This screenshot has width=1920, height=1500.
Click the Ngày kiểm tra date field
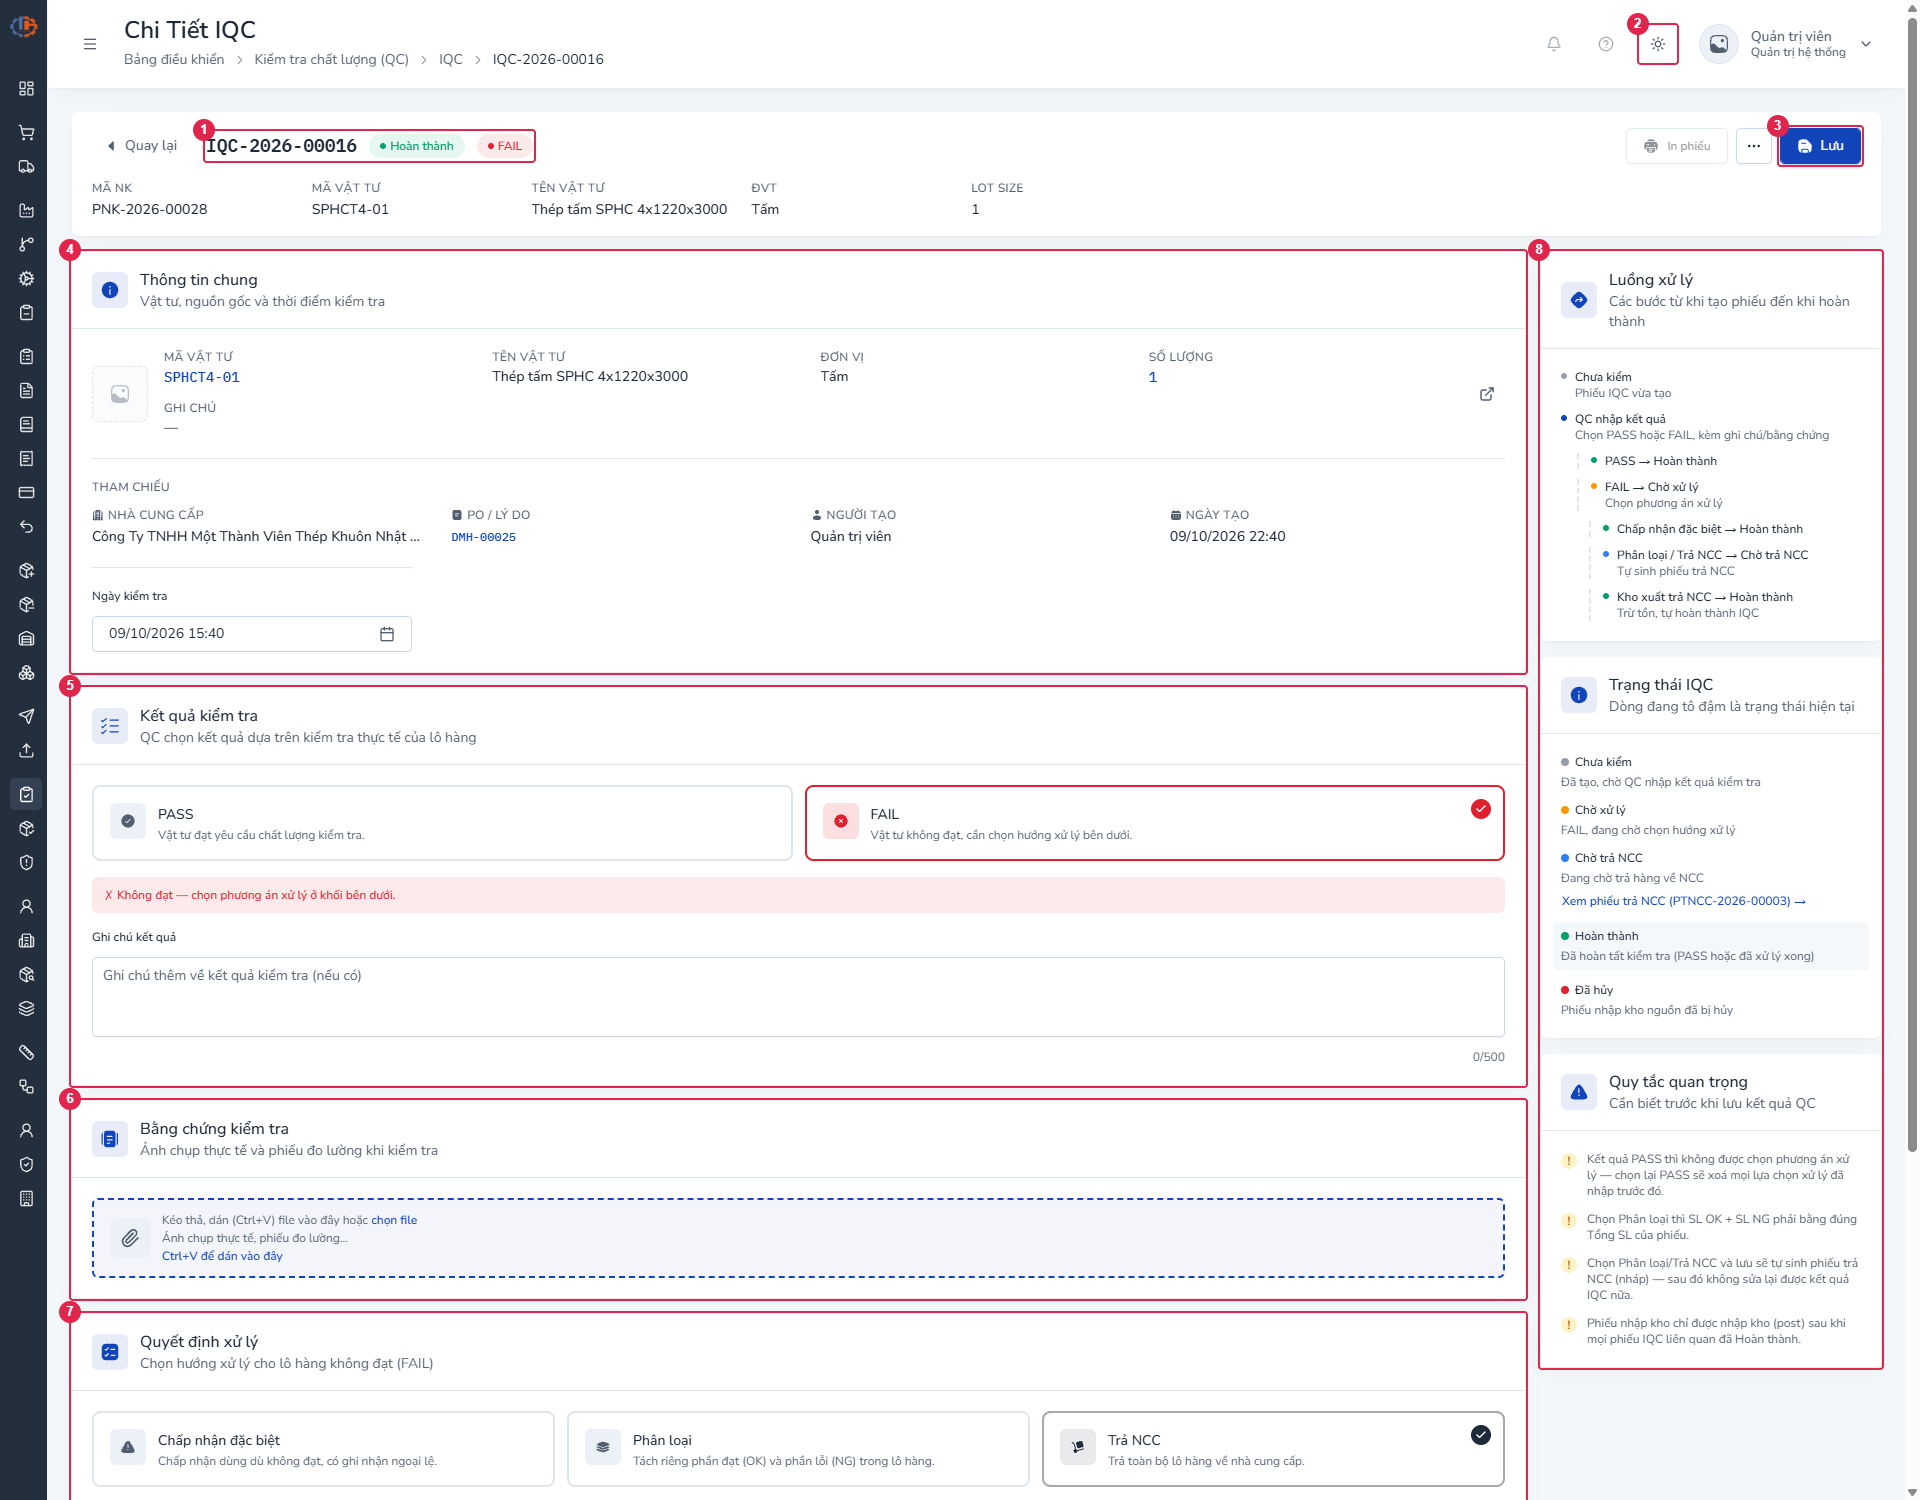tap(252, 634)
